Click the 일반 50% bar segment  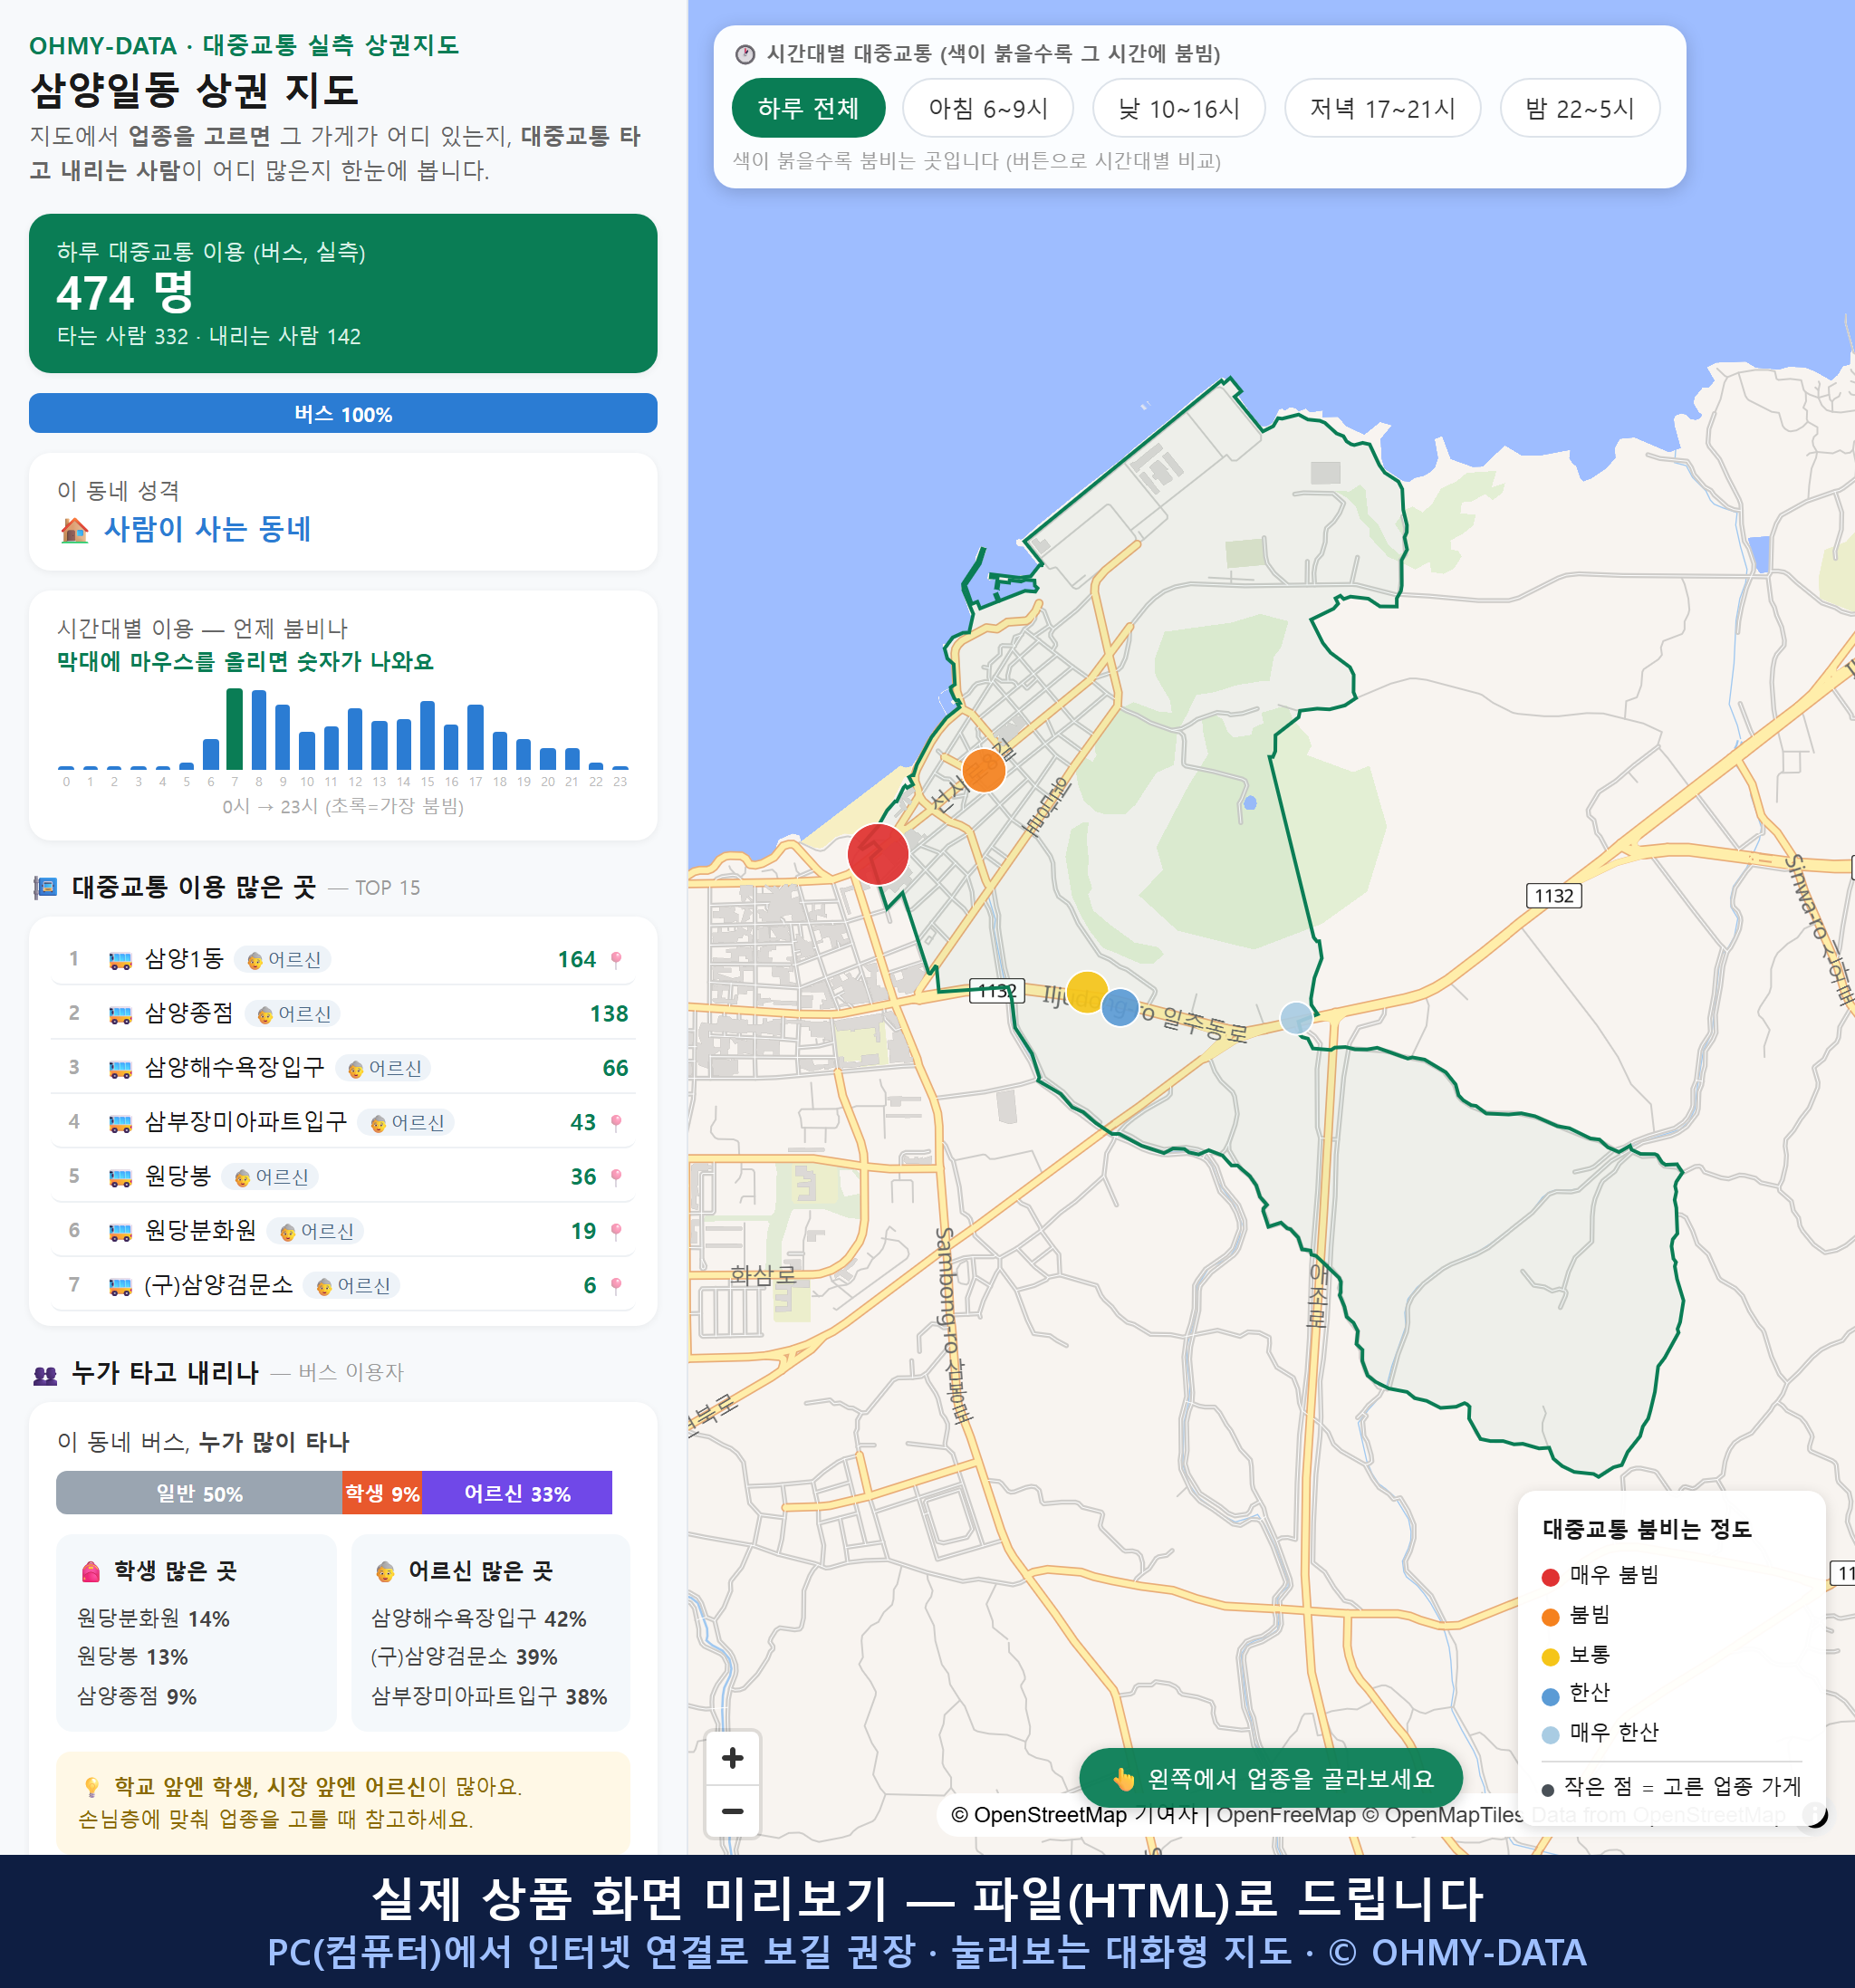click(199, 1493)
